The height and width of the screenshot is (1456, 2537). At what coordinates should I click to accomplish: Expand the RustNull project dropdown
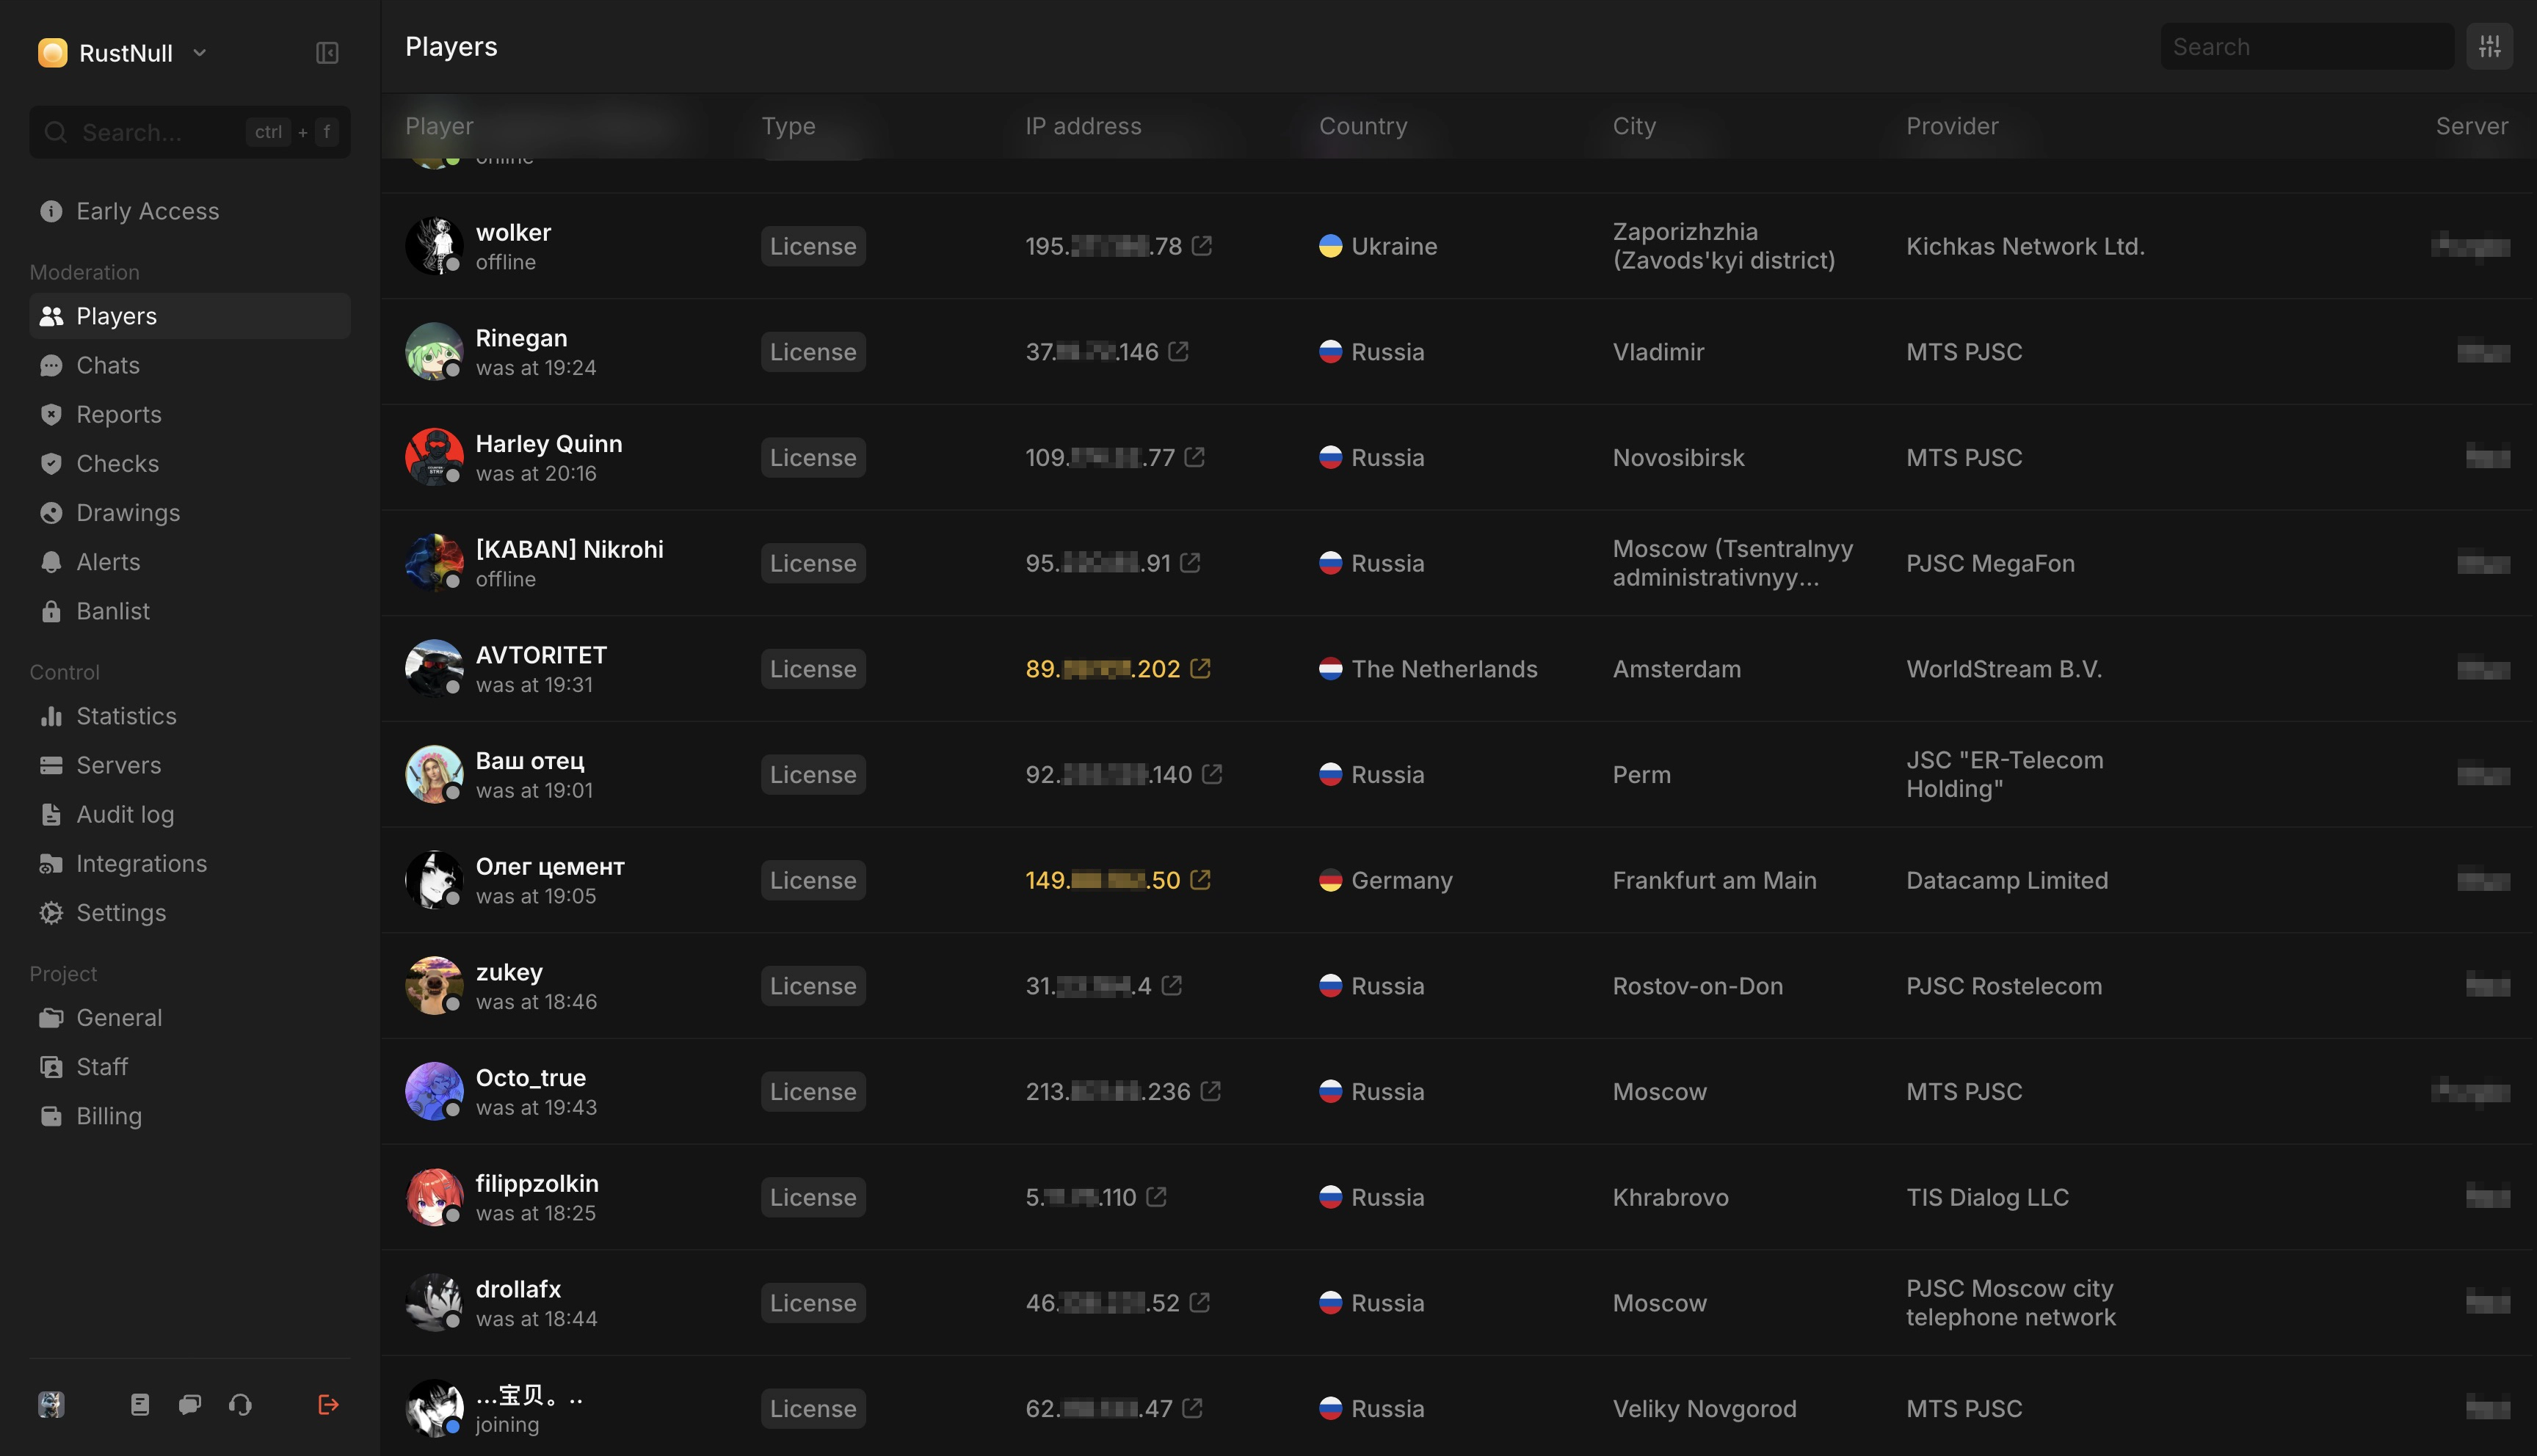point(199,53)
